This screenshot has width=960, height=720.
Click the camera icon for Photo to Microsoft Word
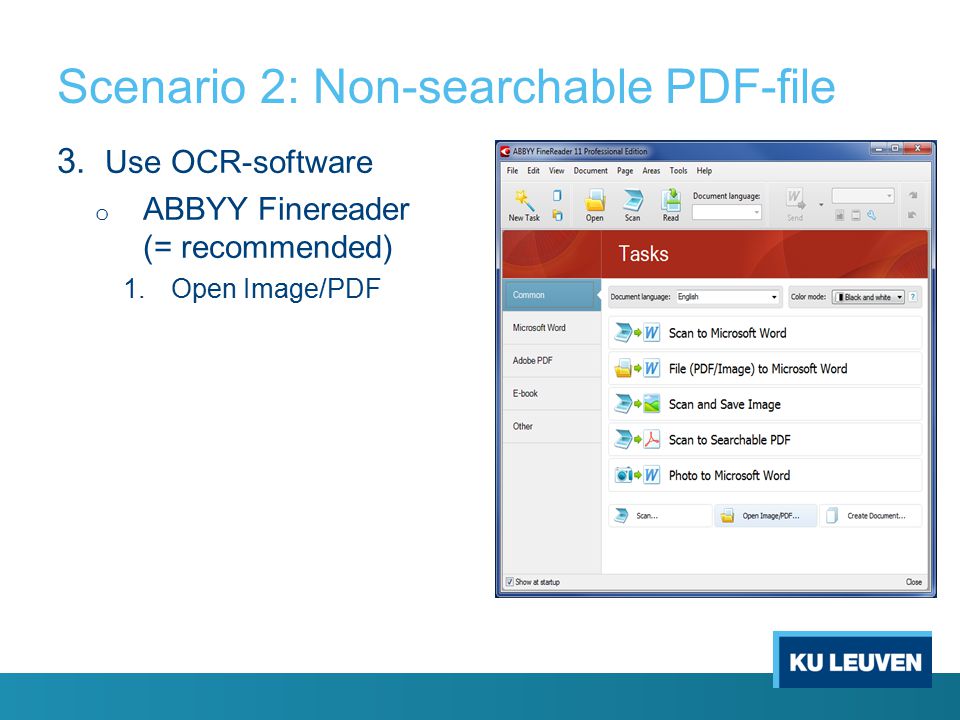tap(623, 475)
